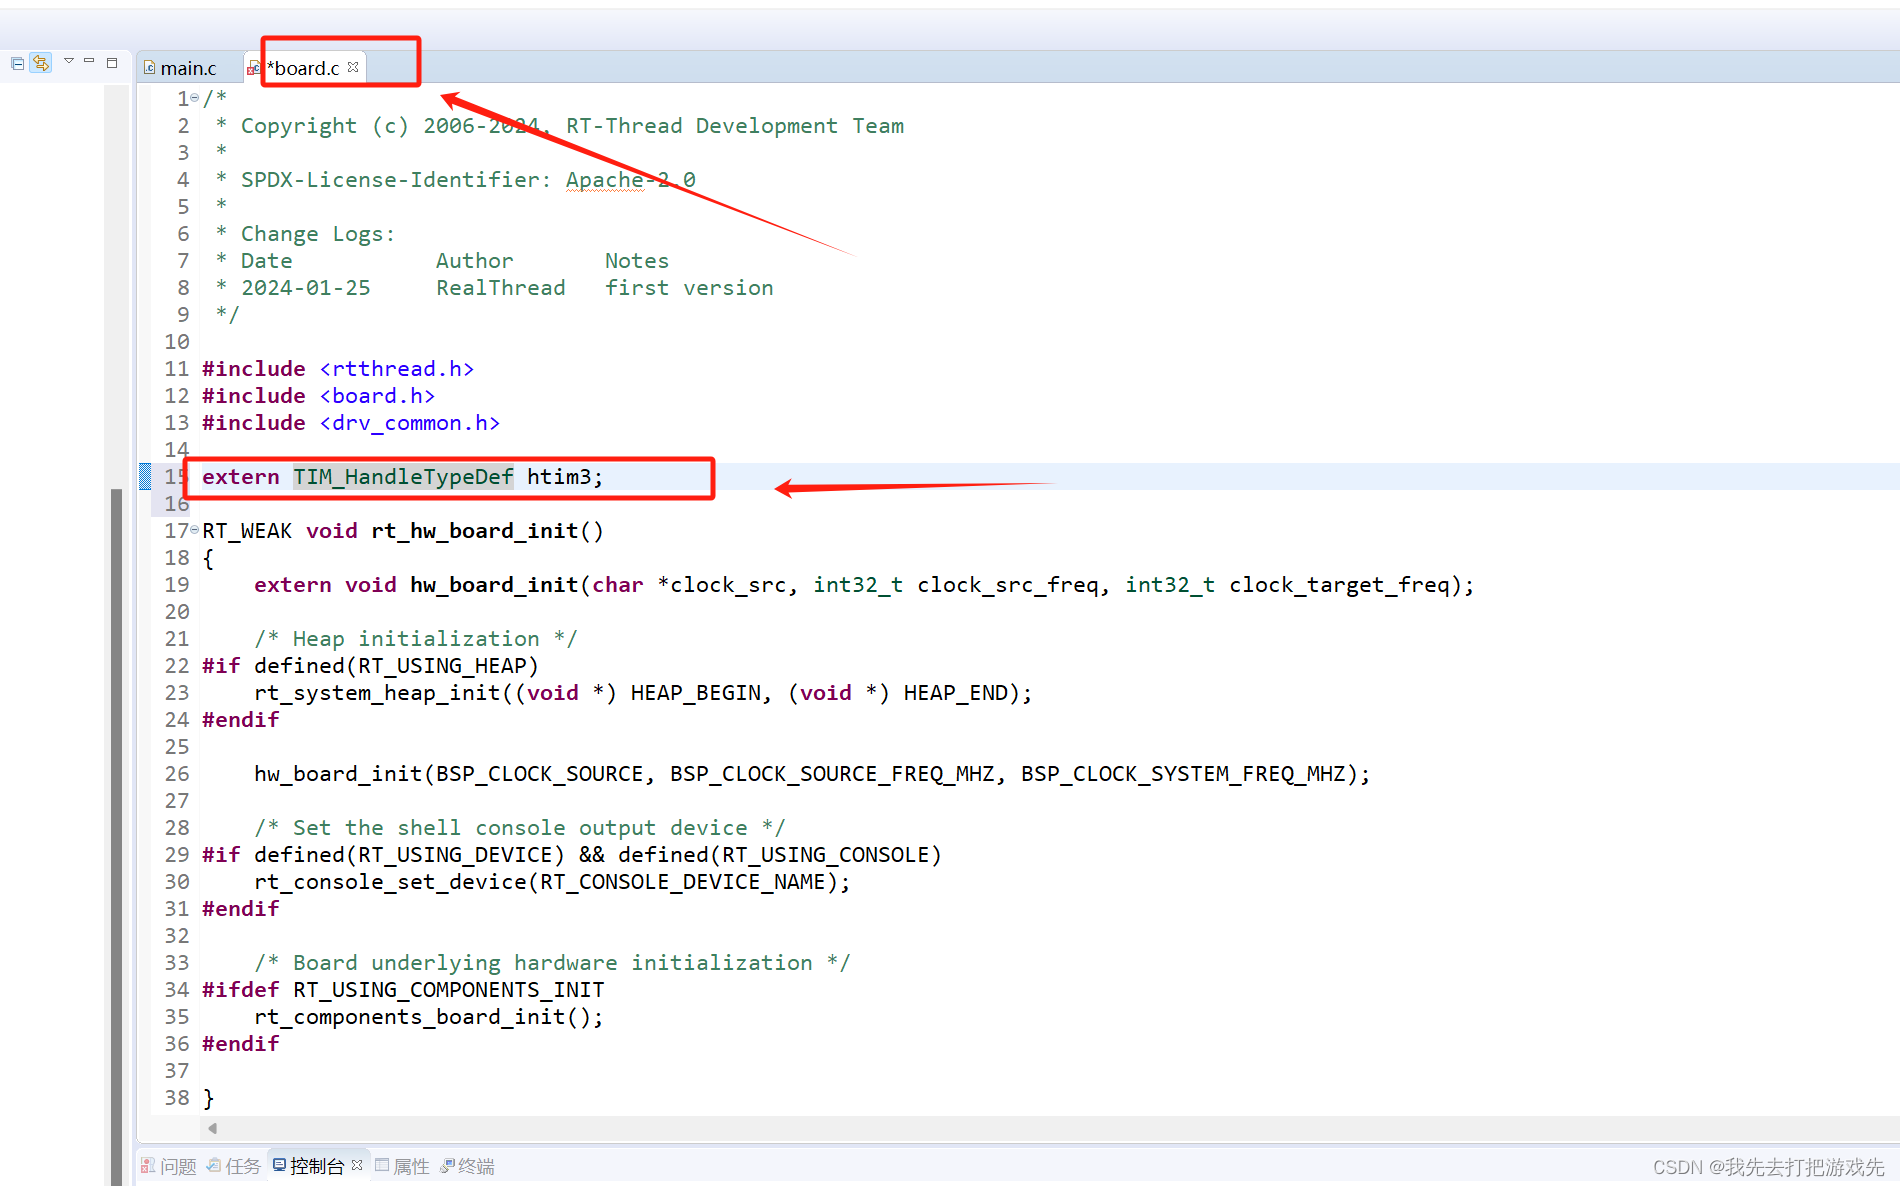The height and width of the screenshot is (1186, 1900).
Task: Click the collapse-all icon in top-left toolbar
Action: click(x=16, y=63)
